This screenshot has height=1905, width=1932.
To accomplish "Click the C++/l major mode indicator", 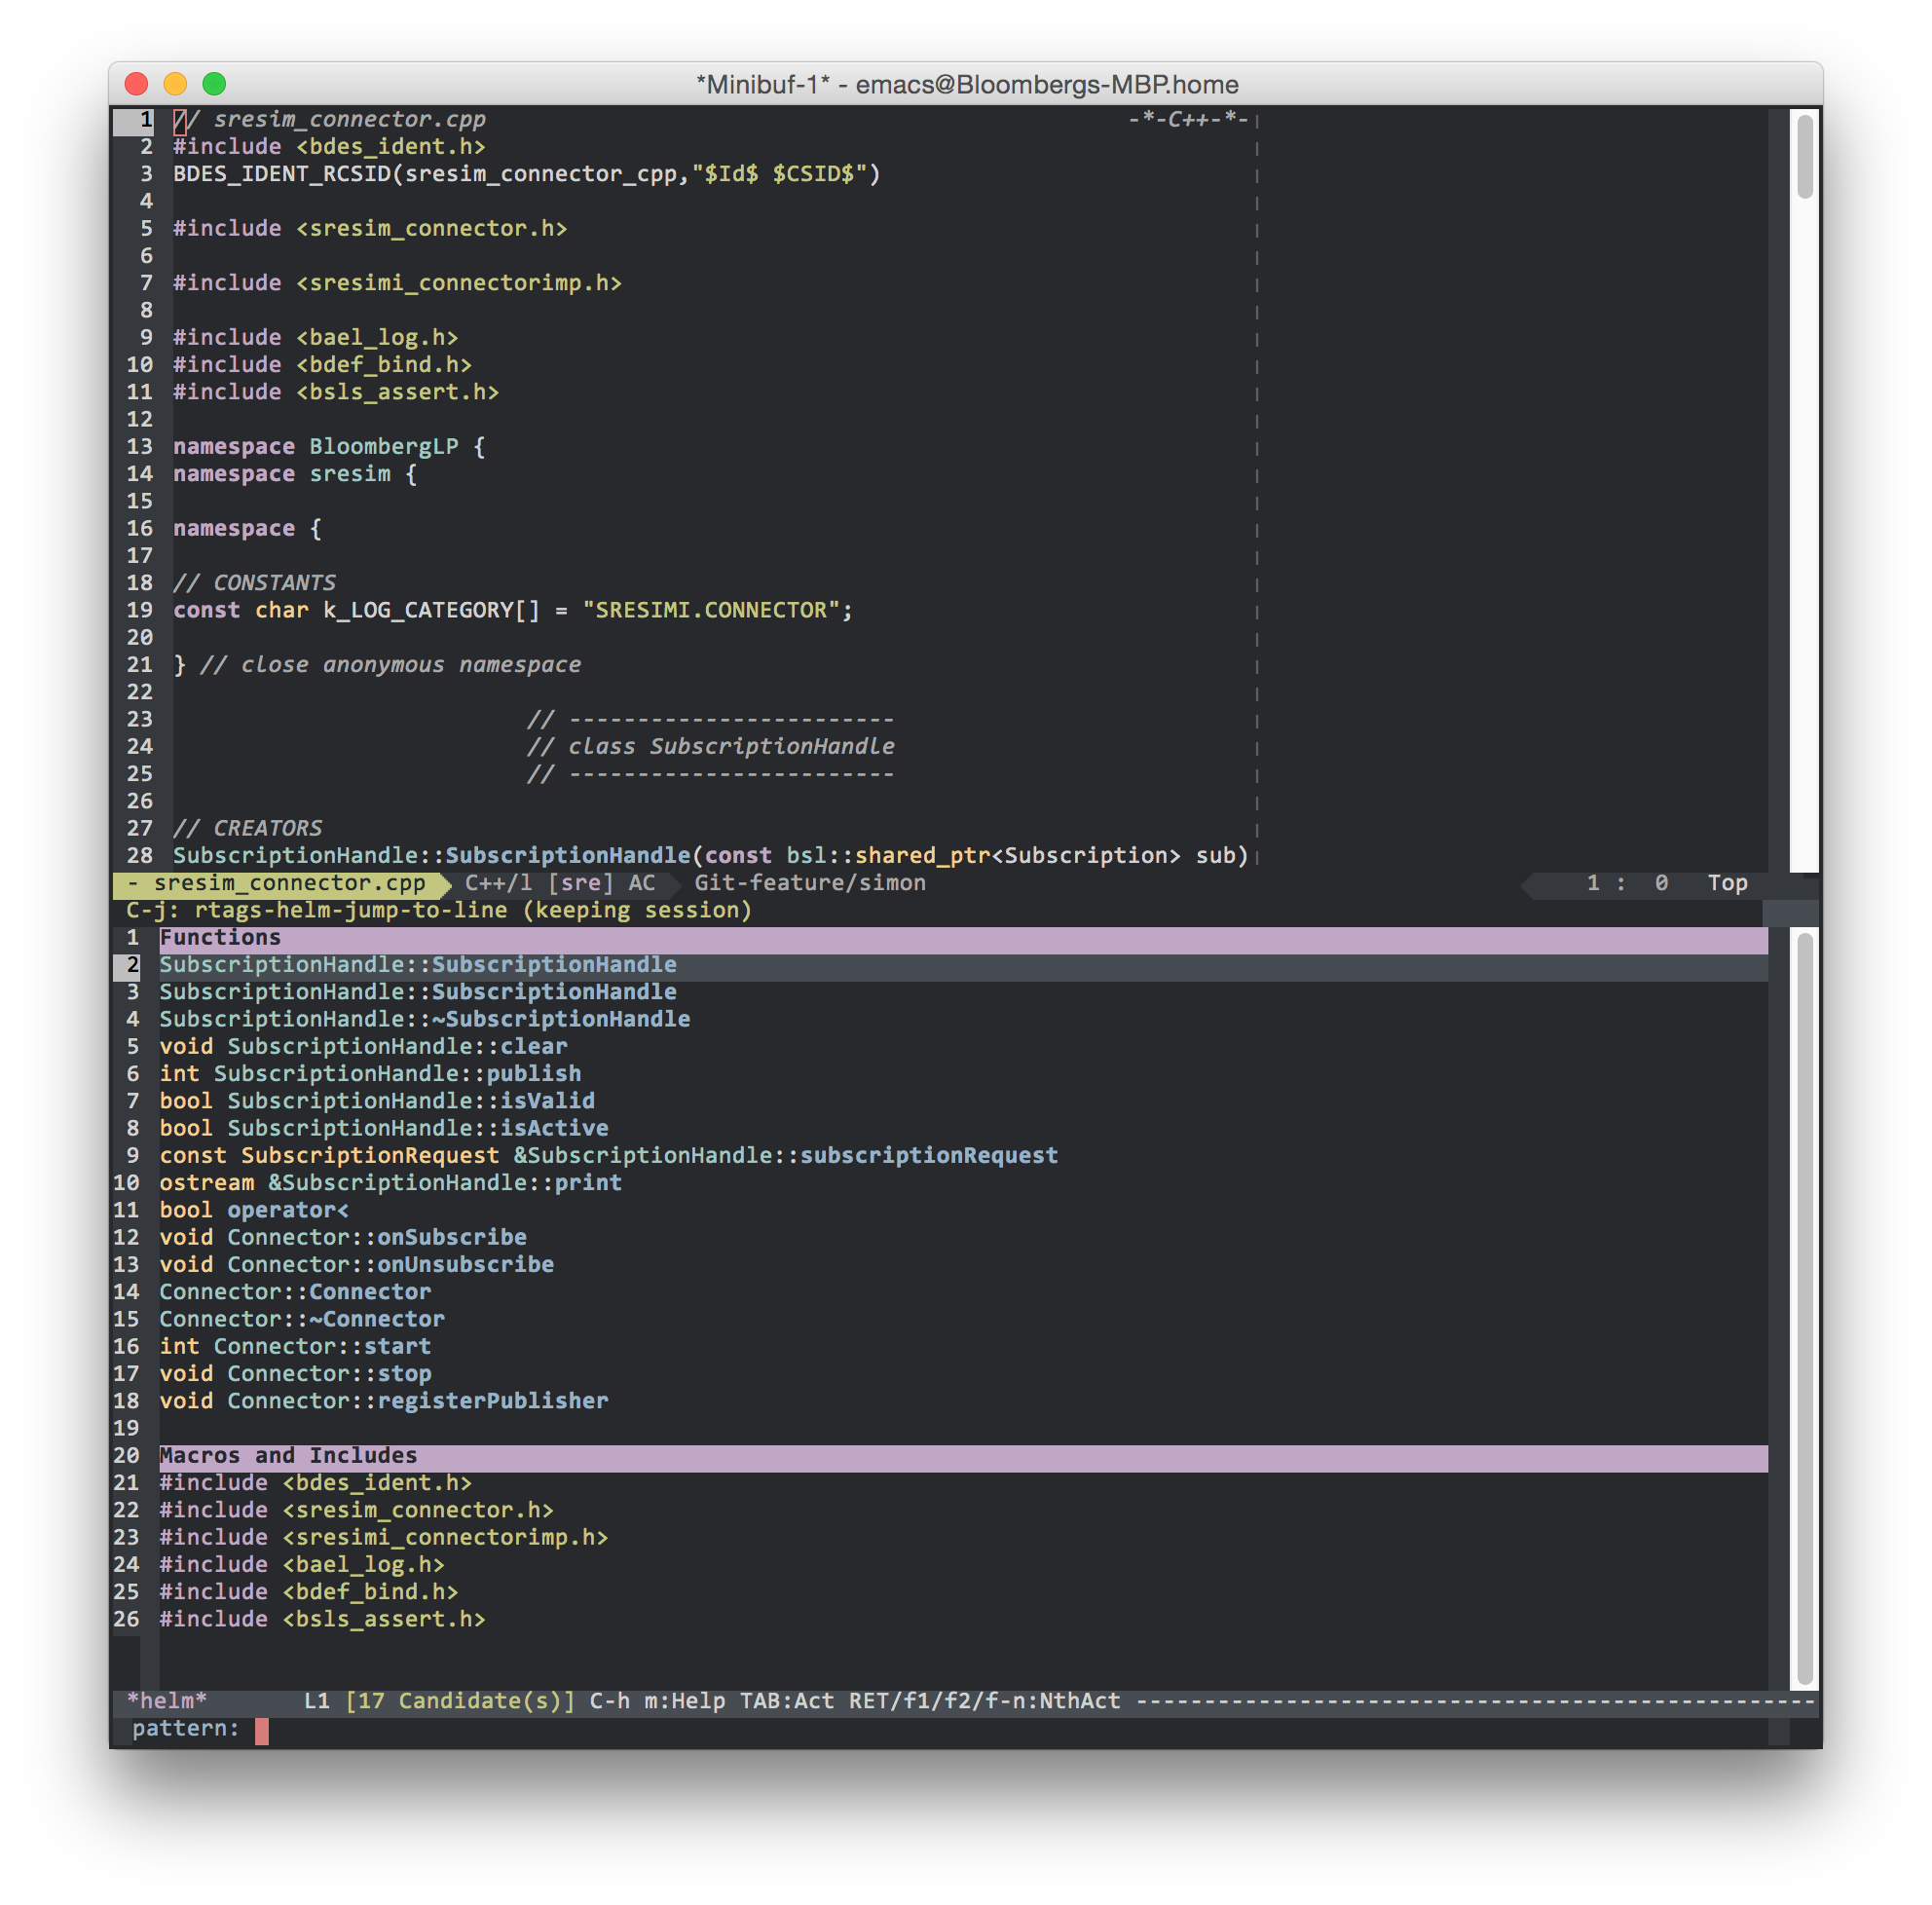I will (x=498, y=883).
